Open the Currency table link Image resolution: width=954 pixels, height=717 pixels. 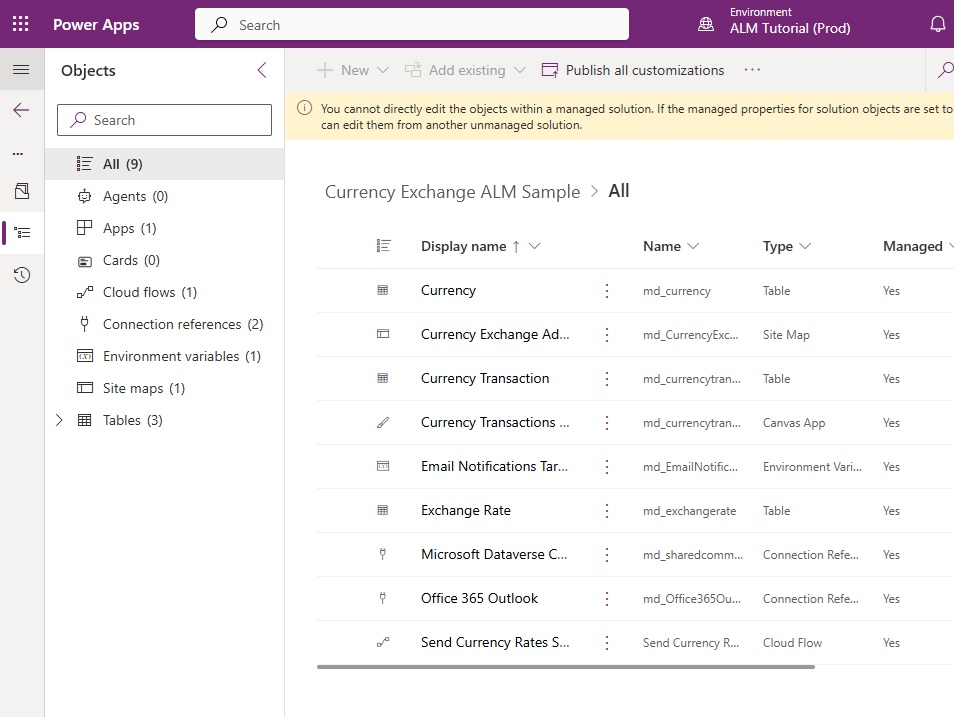point(448,290)
